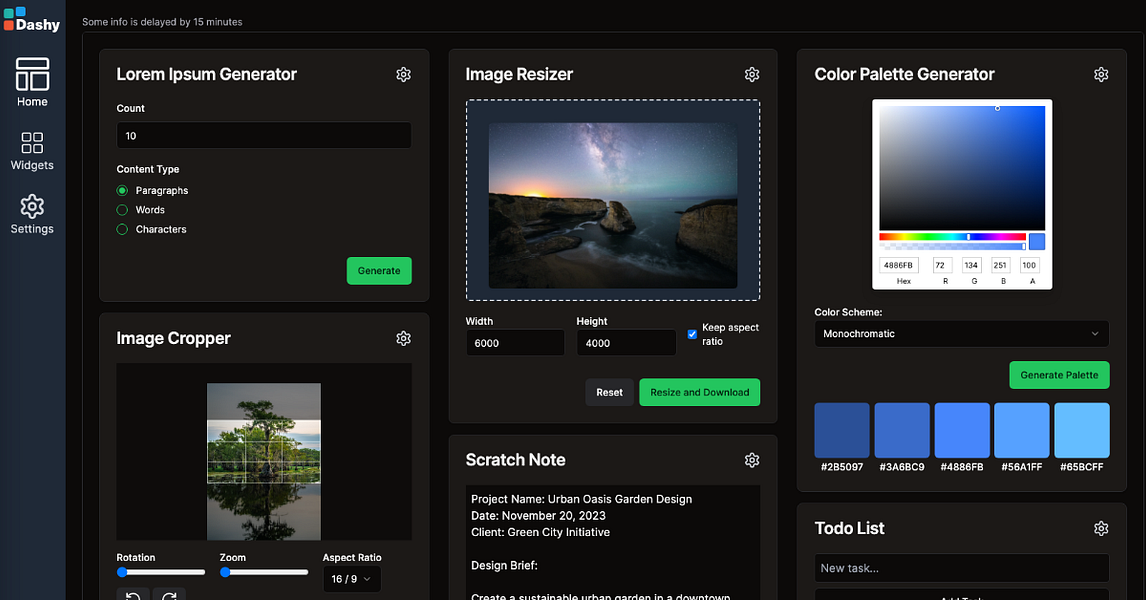Open the Widgets section in the sidebar
Image resolution: width=1146 pixels, height=600 pixels.
32,151
